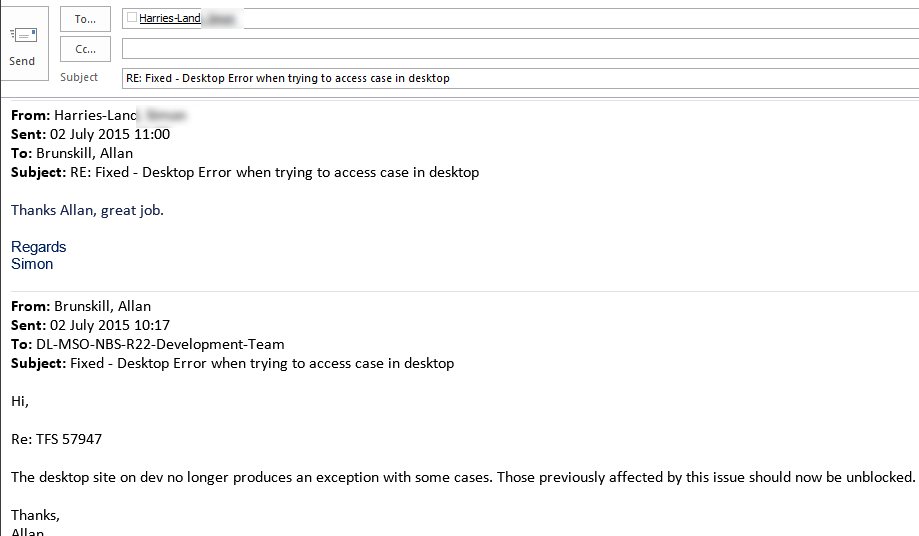Click the 'Simon' signature text
Screen dimensions: 919x536
click(32, 264)
